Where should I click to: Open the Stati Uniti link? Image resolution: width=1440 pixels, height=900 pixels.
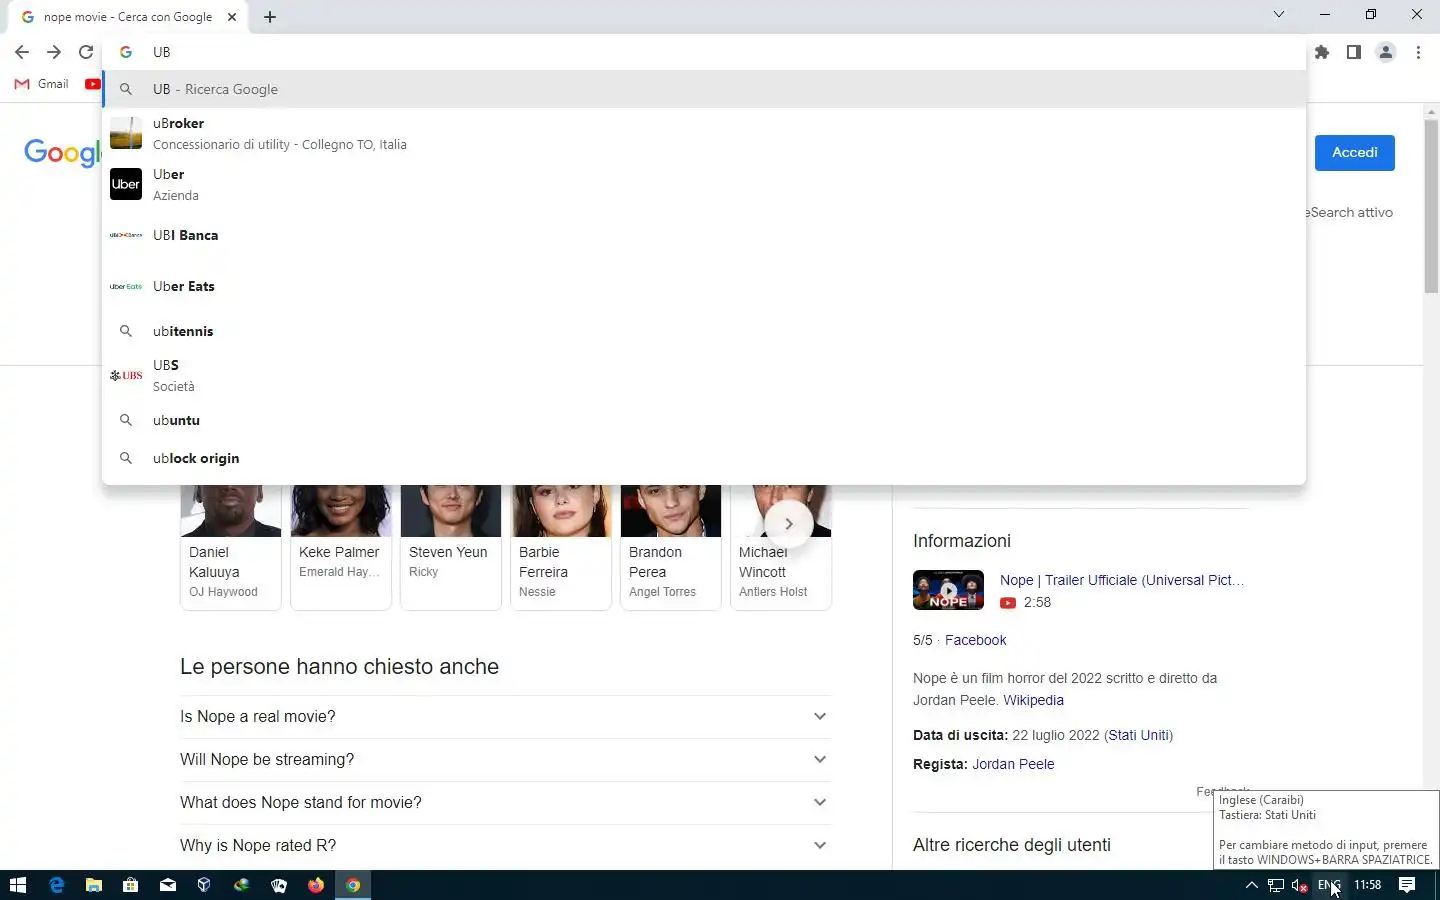tap(1138, 735)
